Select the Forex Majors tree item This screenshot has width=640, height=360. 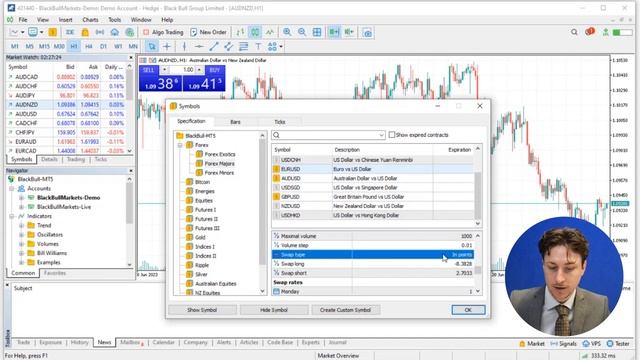pos(220,163)
